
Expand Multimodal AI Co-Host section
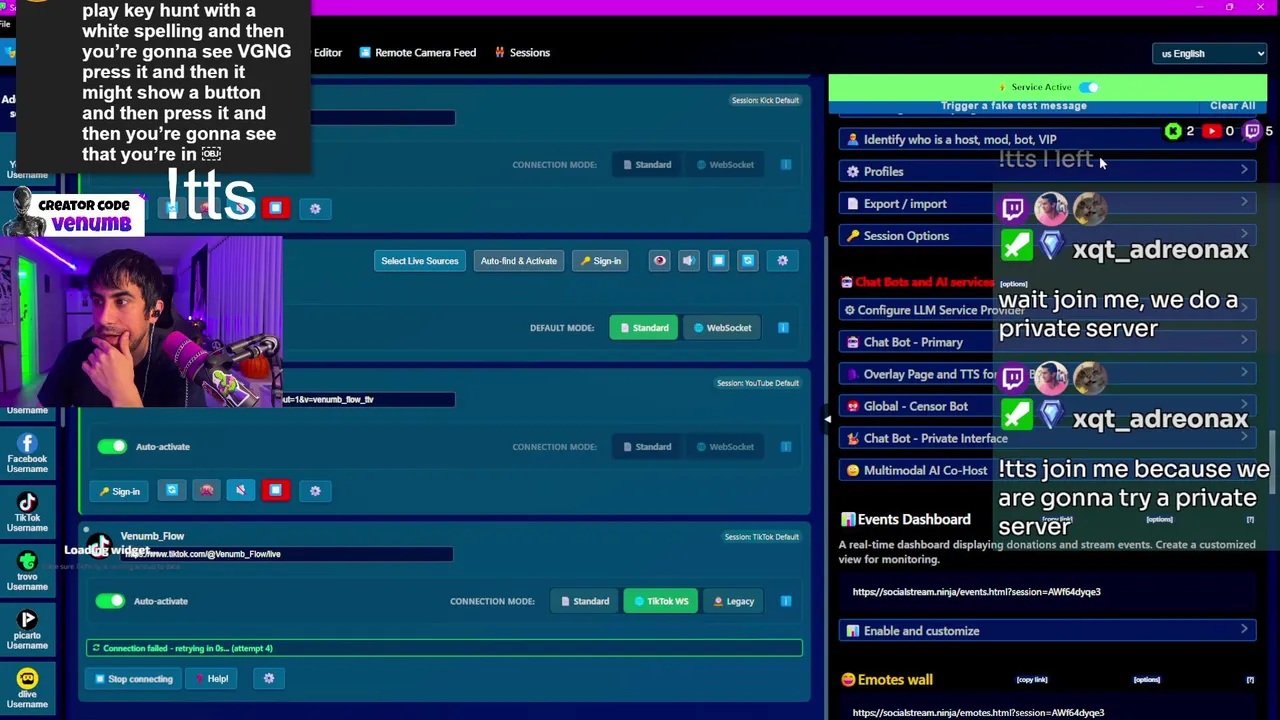(1048, 470)
